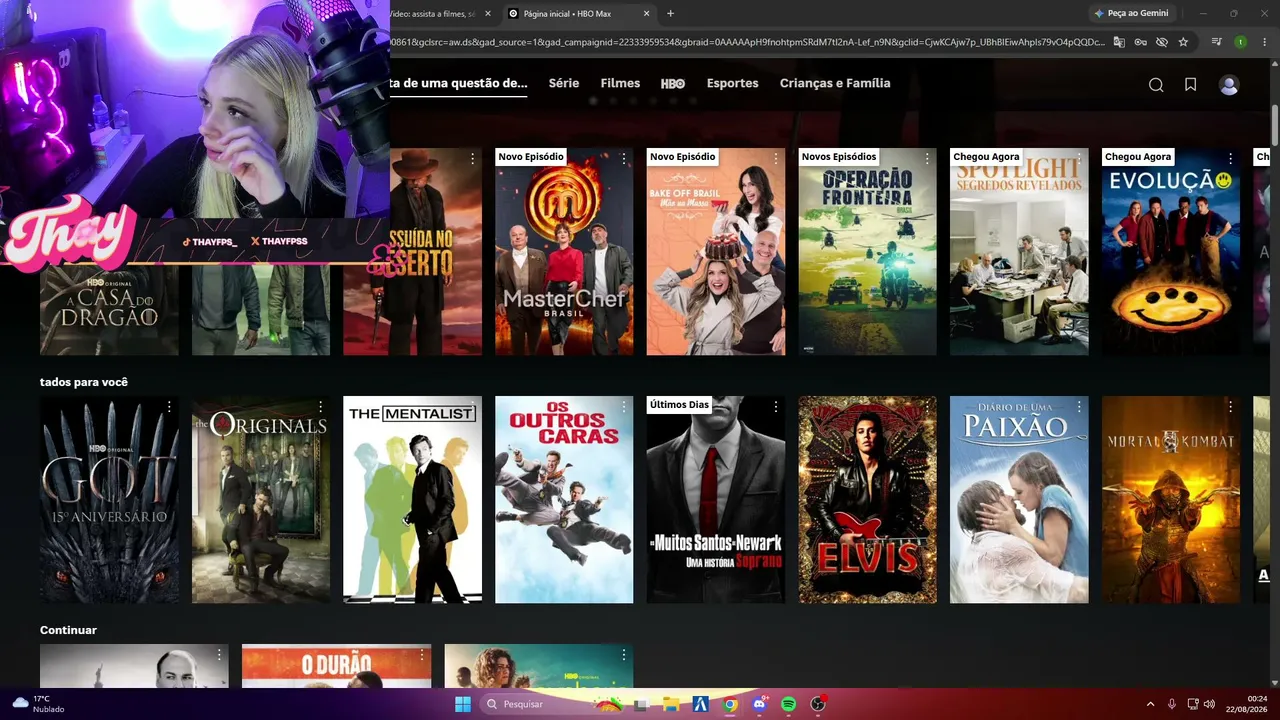The image size is (1280, 720).
Task: Open options menu on Operação Fronteira card
Action: [x=927, y=159]
